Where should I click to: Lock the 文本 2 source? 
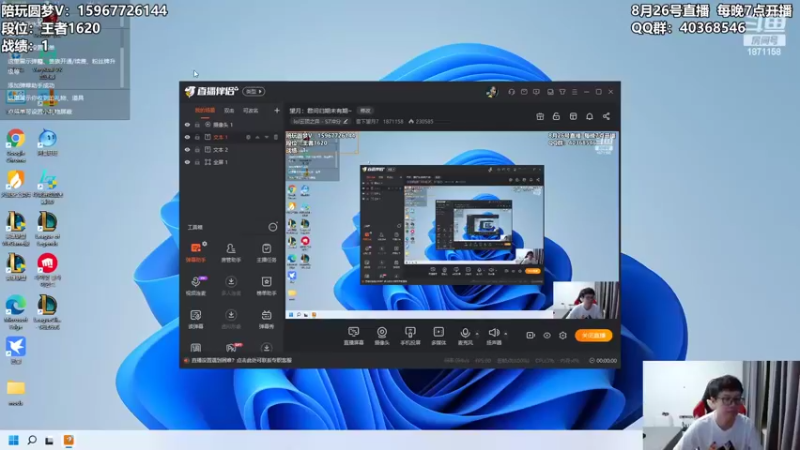tap(197, 149)
